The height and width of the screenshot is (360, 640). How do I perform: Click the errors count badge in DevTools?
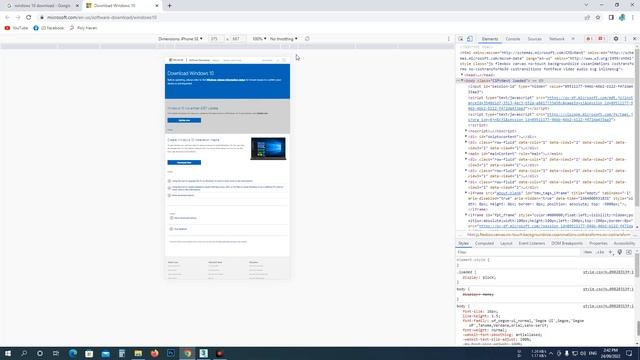(x=589, y=39)
